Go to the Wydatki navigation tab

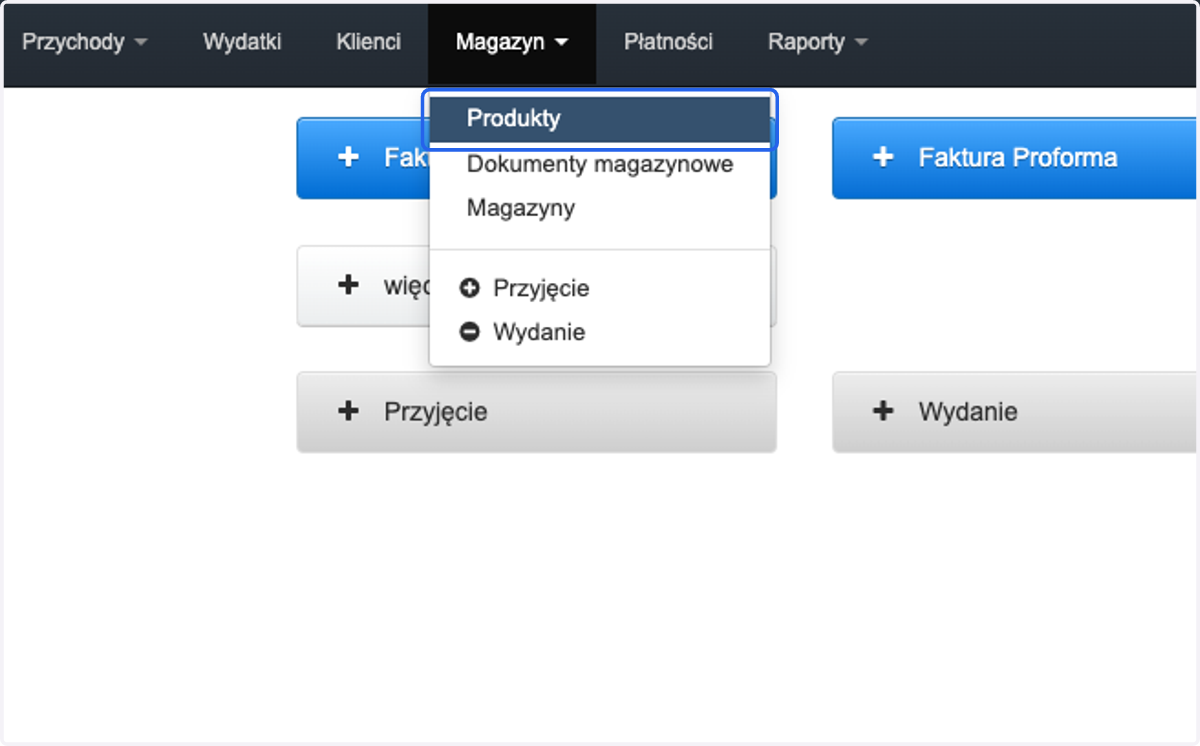(242, 42)
